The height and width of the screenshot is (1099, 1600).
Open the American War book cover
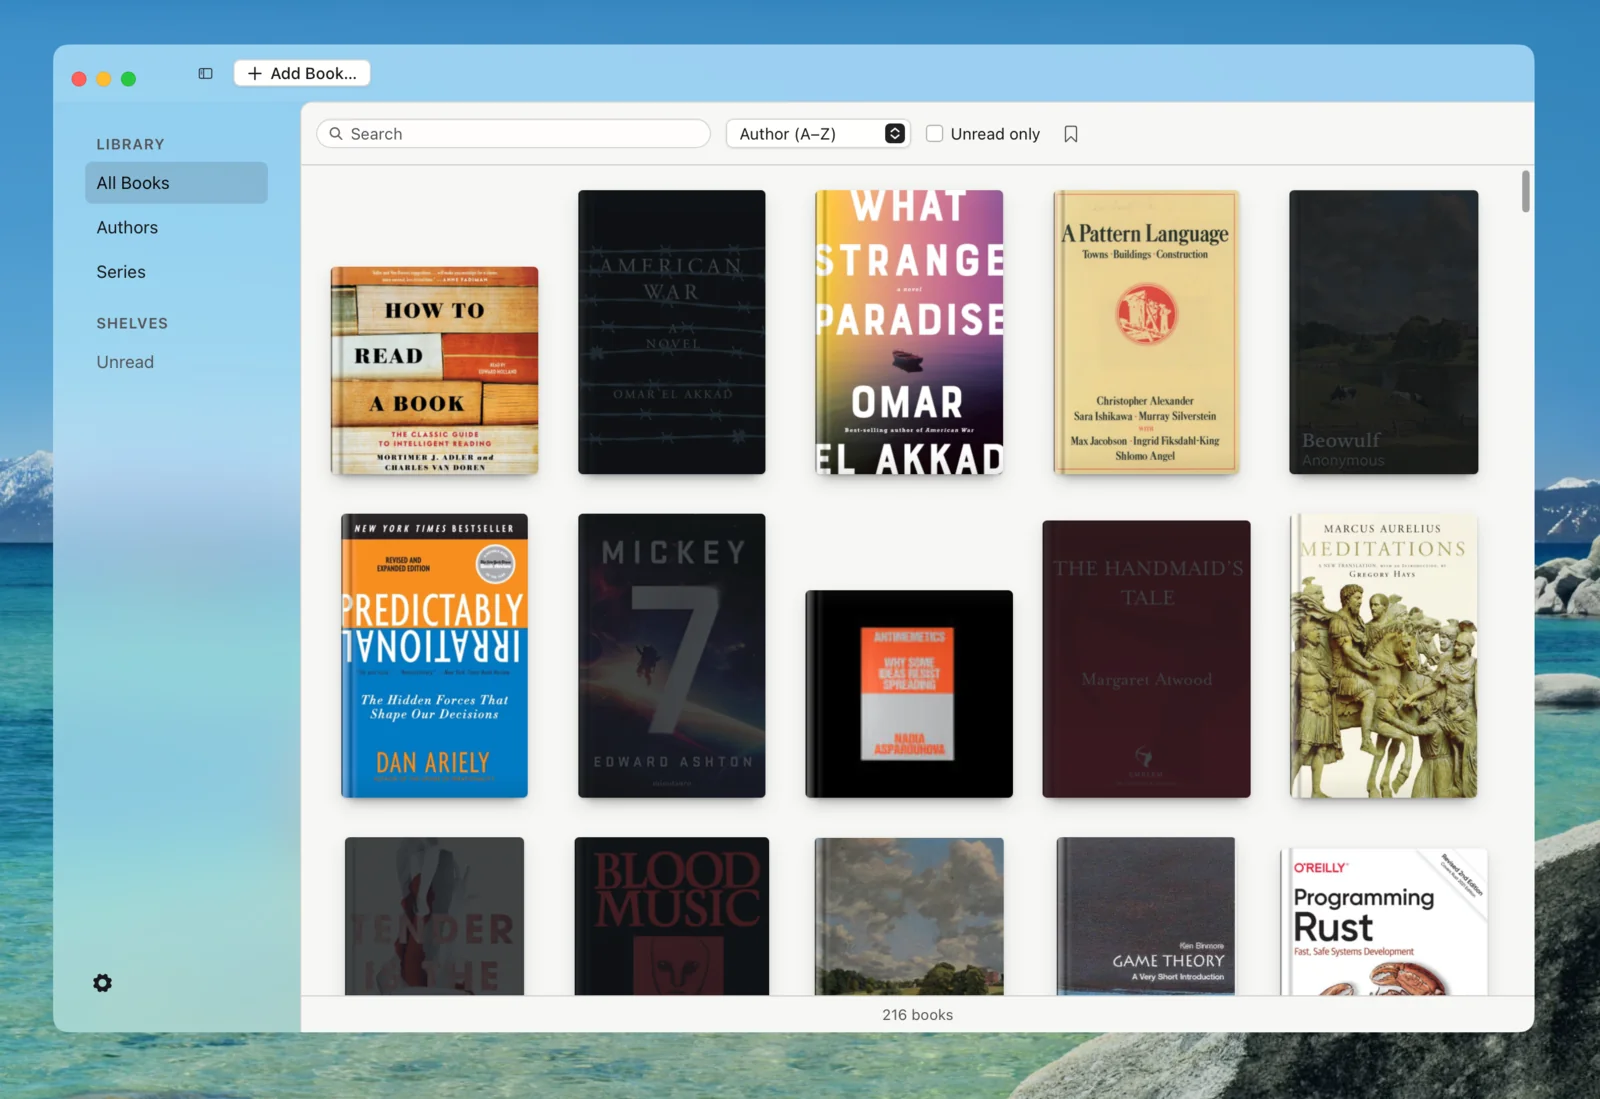tap(672, 332)
